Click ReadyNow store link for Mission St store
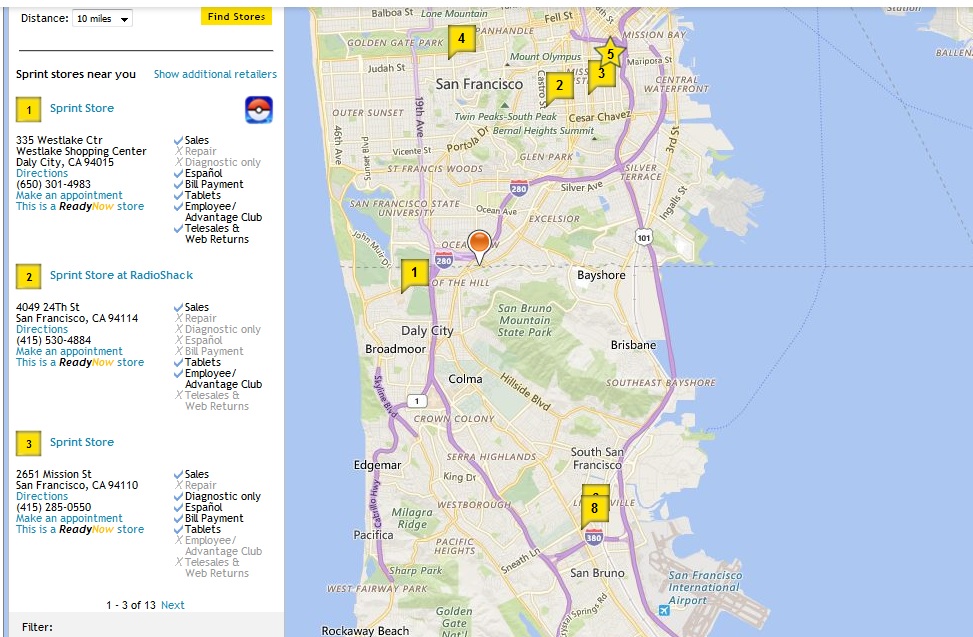Screen dimensions: 973x637 tap(80, 528)
